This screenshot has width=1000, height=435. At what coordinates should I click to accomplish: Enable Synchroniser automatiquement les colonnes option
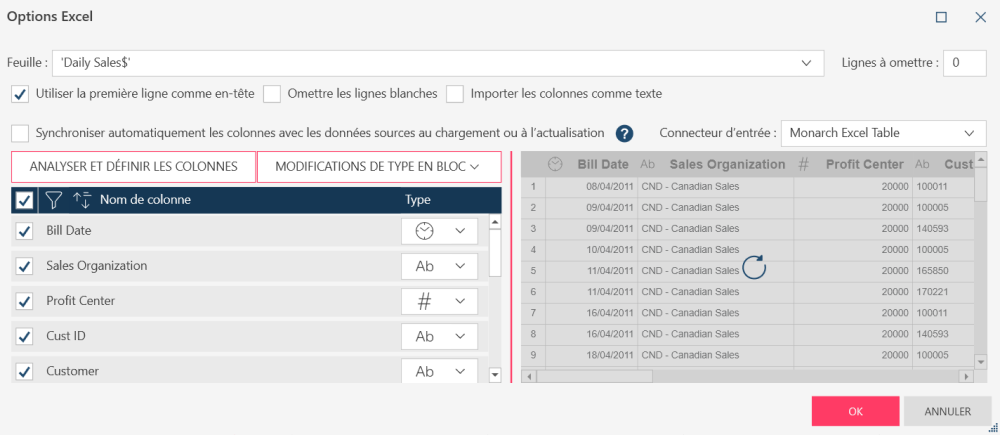[20, 133]
